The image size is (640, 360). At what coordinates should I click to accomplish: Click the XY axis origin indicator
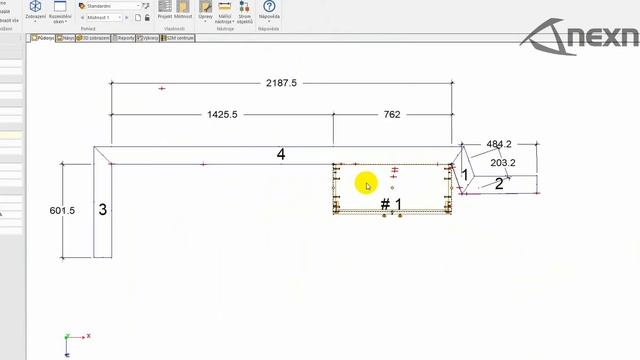point(67,338)
